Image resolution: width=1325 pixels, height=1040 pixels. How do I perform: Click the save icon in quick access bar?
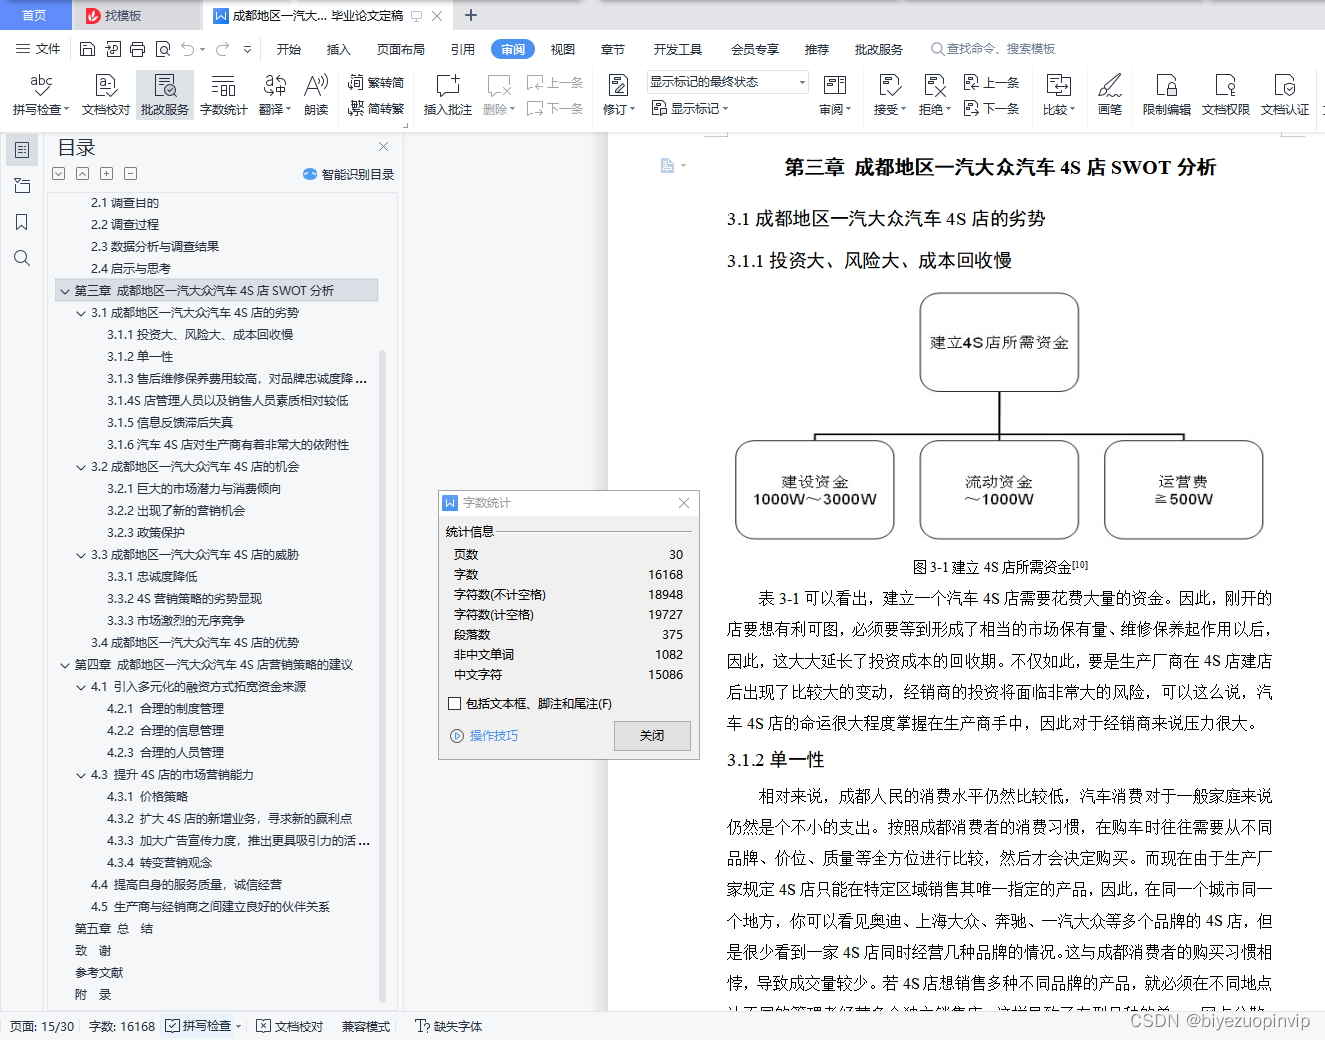tap(87, 49)
